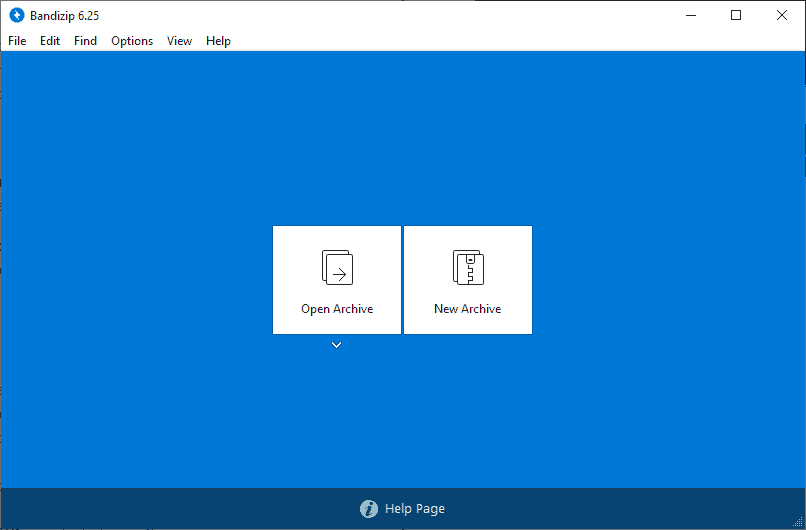Viewport: 806px width, 530px height.
Task: Maximize the Bandizip window
Action: 736,15
